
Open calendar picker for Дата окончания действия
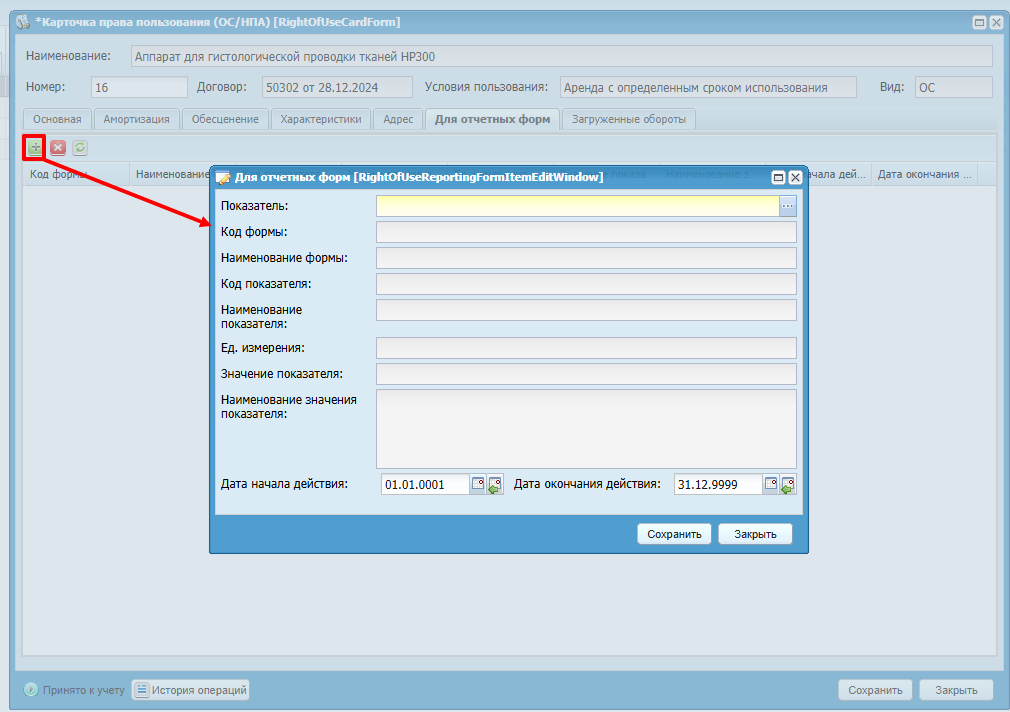tap(771, 484)
